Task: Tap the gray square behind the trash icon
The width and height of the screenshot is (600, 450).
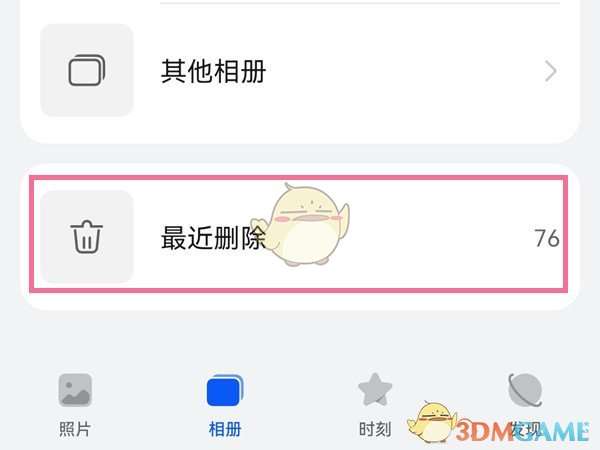Action: pos(87,237)
